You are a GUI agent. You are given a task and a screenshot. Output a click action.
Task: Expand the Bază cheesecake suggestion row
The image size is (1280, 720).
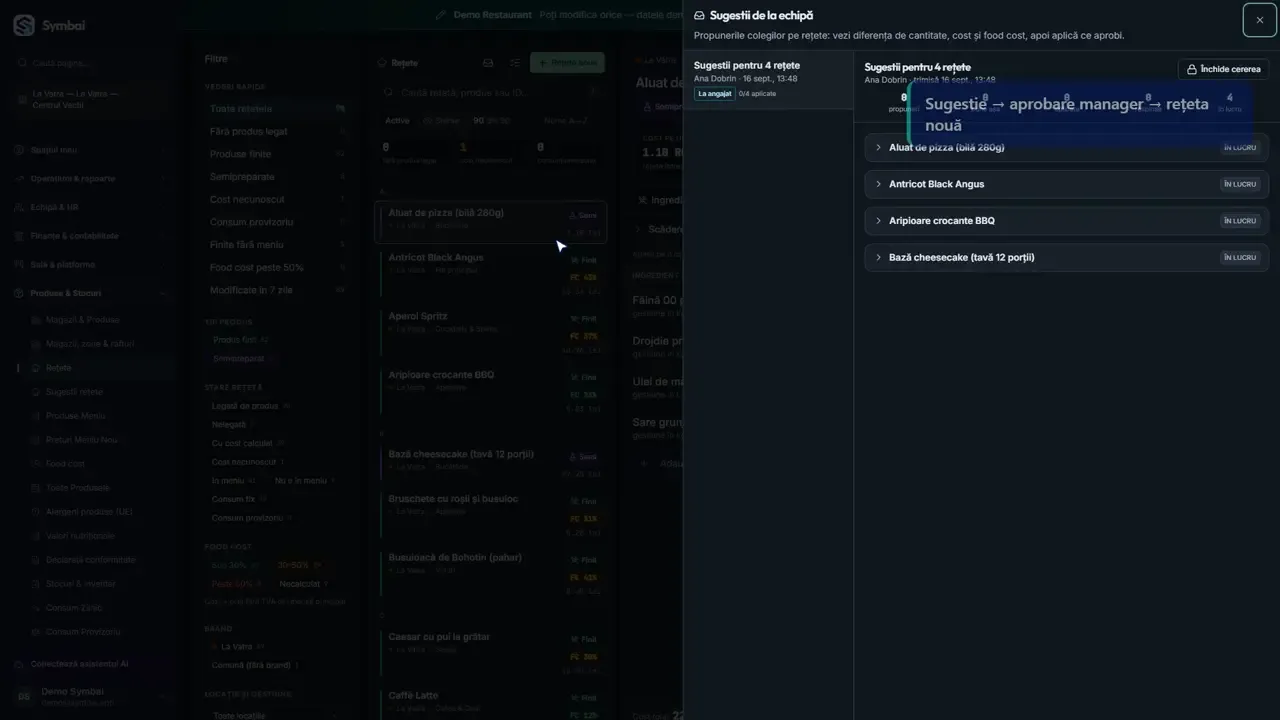pos(1066,257)
